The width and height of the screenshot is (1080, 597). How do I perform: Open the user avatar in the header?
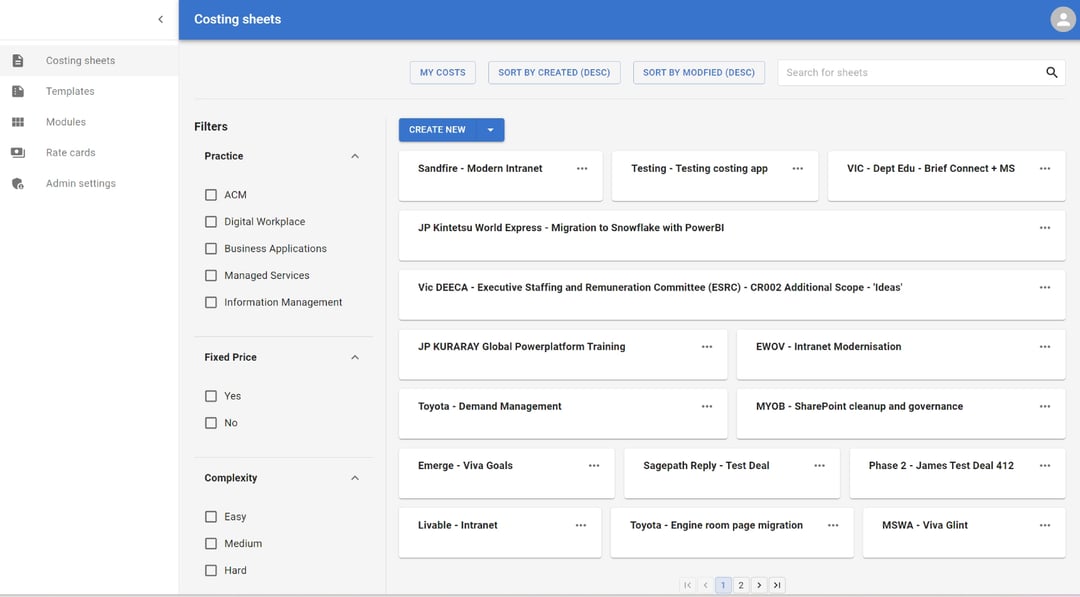pyautogui.click(x=1061, y=18)
